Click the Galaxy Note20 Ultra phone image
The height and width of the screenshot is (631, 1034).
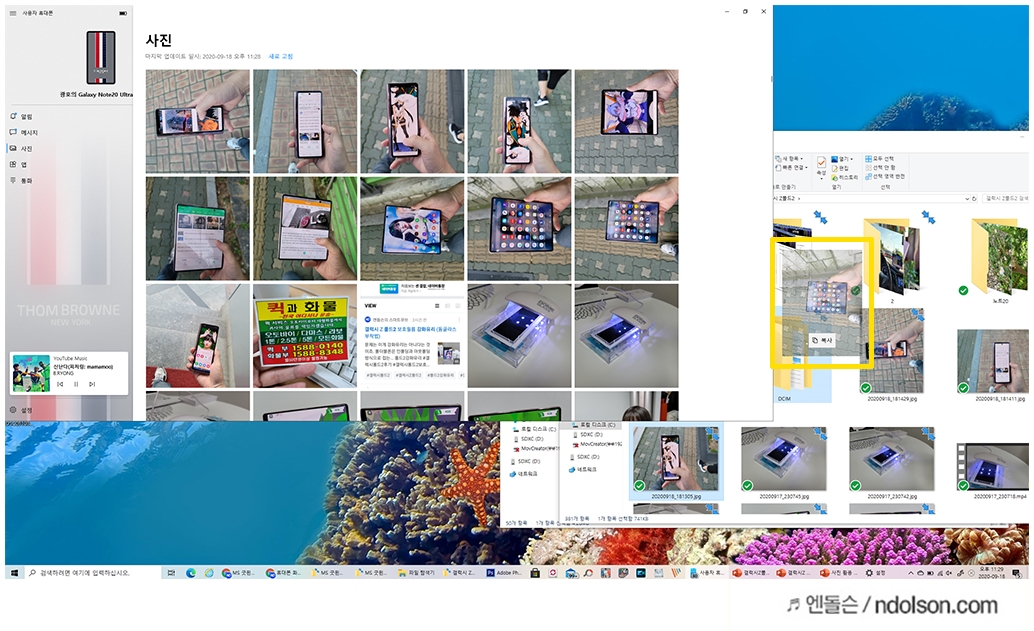tap(101, 57)
